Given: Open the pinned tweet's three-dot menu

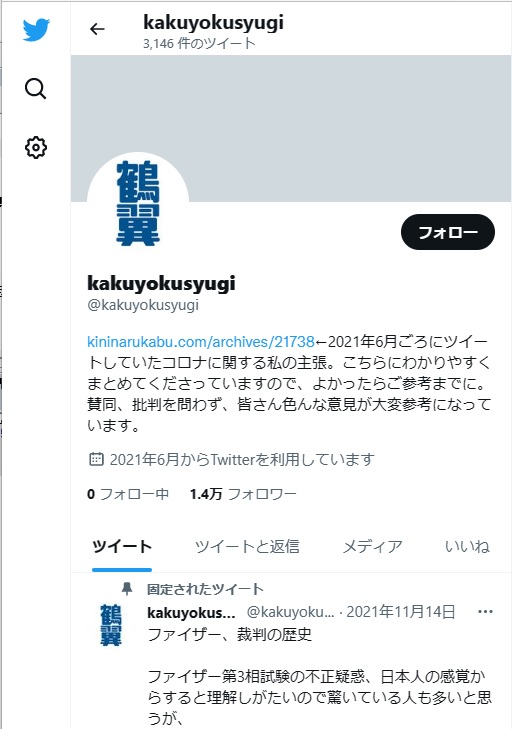Looking at the screenshot, I should 485,611.
